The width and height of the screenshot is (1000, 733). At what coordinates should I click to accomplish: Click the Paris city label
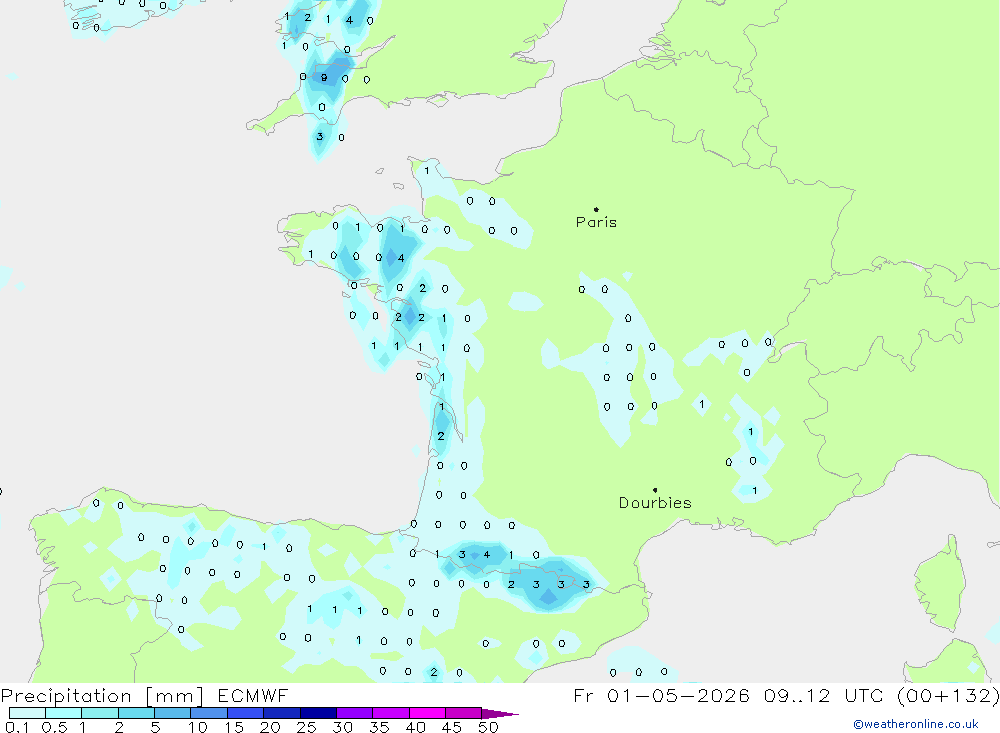(596, 222)
